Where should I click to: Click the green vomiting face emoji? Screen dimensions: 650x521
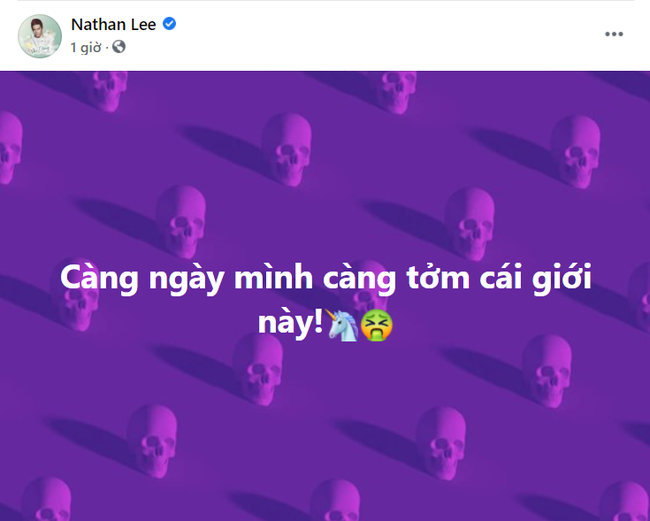(376, 325)
